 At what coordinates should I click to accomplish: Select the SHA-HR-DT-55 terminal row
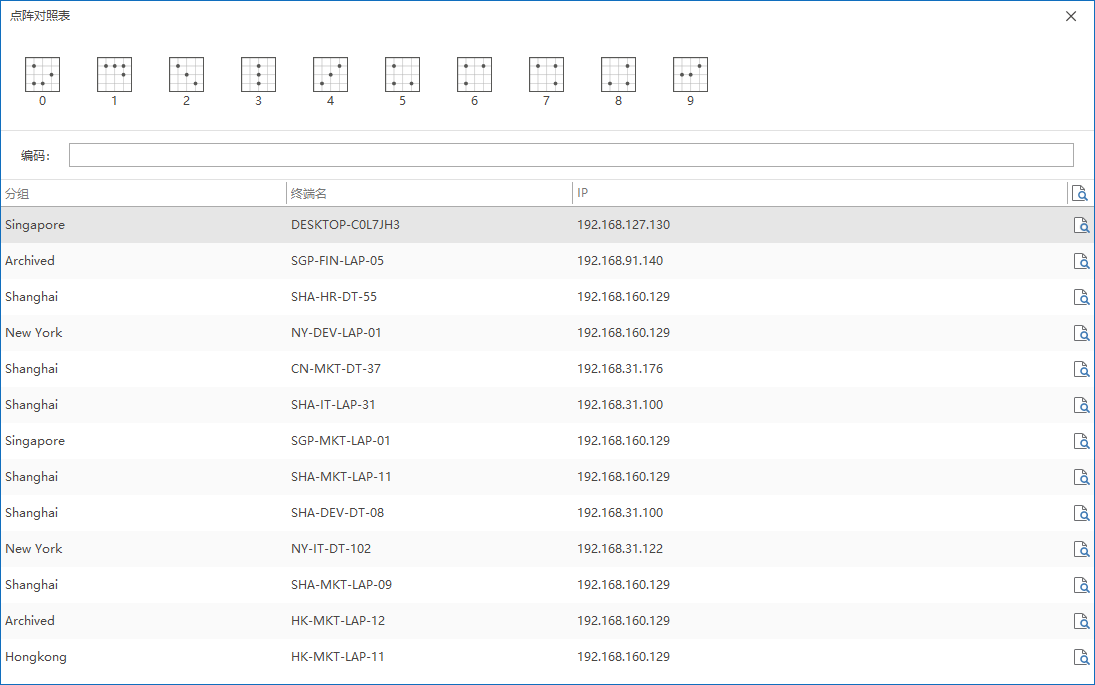click(x=334, y=297)
